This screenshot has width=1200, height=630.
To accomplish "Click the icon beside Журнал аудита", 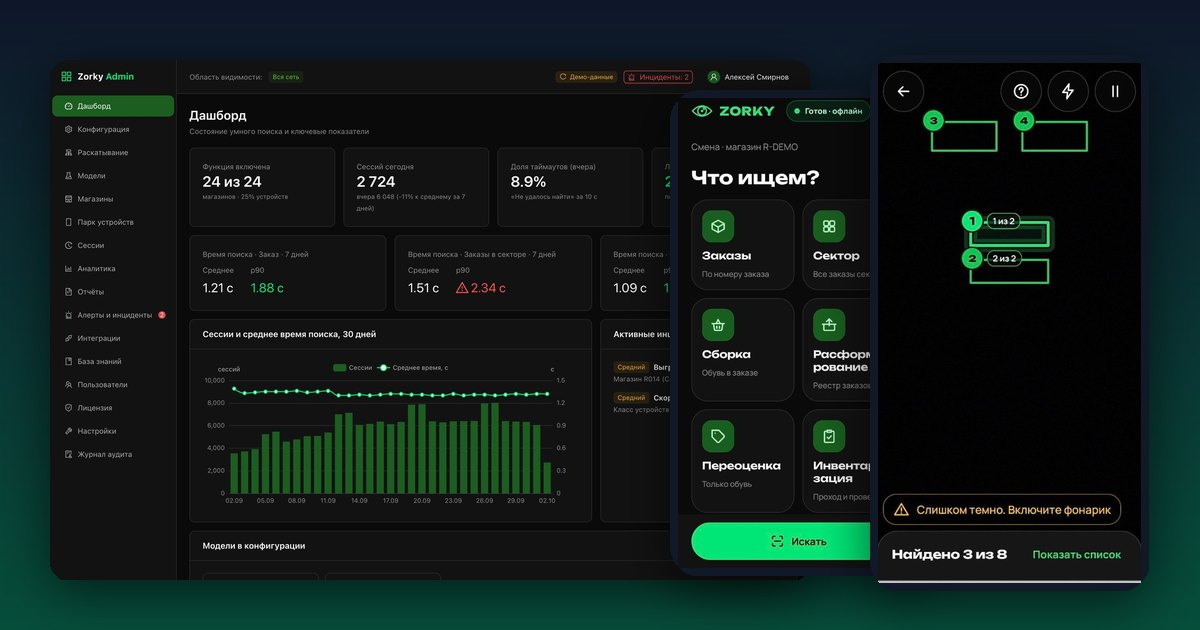I will pyautogui.click(x=68, y=454).
